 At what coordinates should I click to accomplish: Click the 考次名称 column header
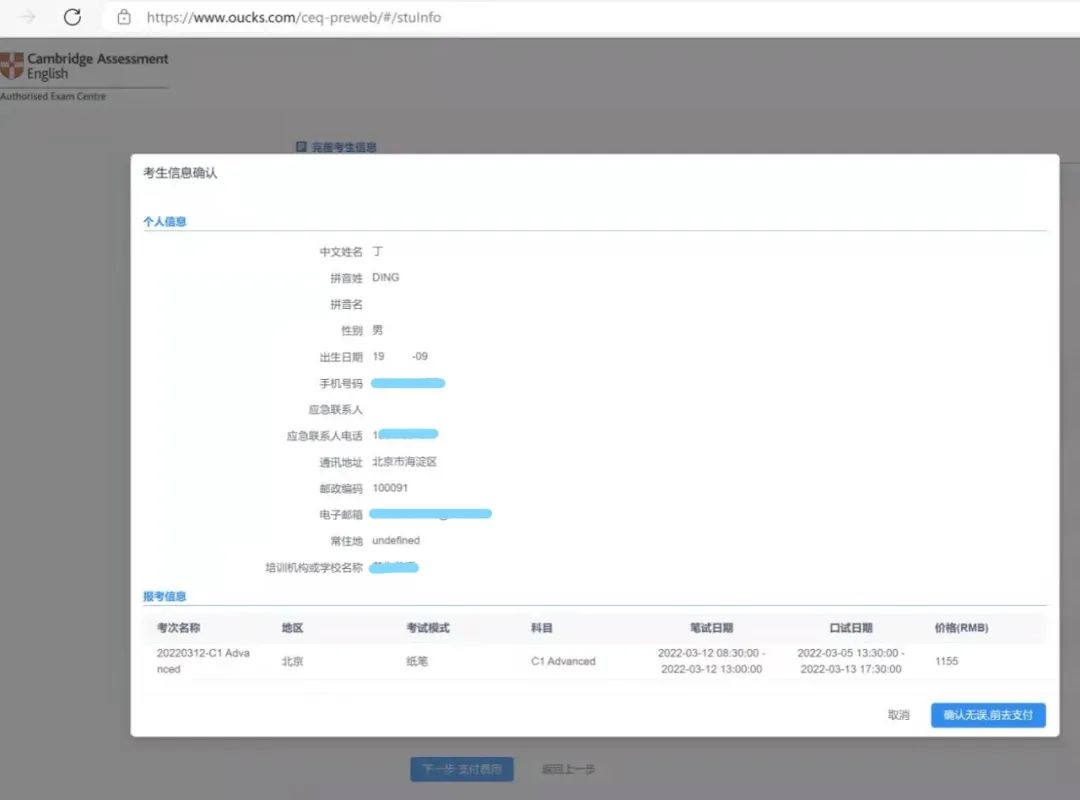coord(178,628)
